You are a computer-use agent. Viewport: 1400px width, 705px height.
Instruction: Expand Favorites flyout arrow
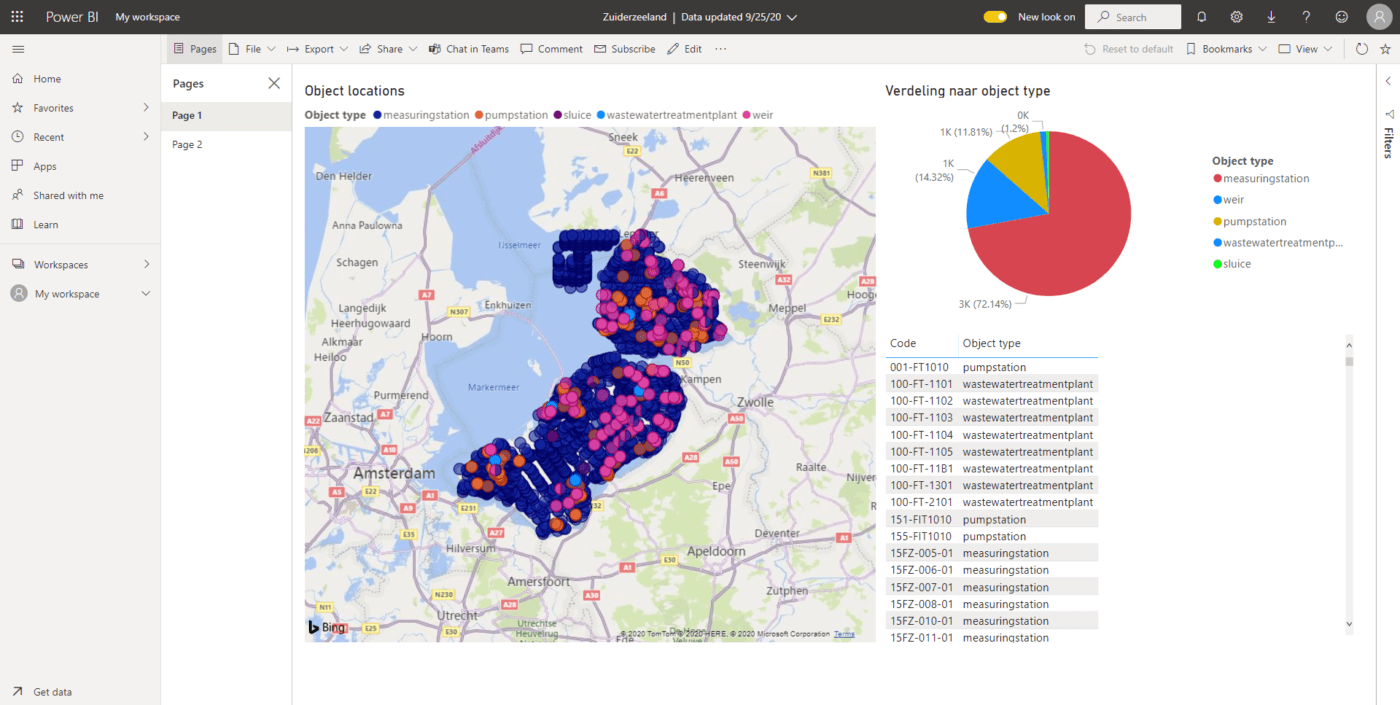click(x=146, y=108)
